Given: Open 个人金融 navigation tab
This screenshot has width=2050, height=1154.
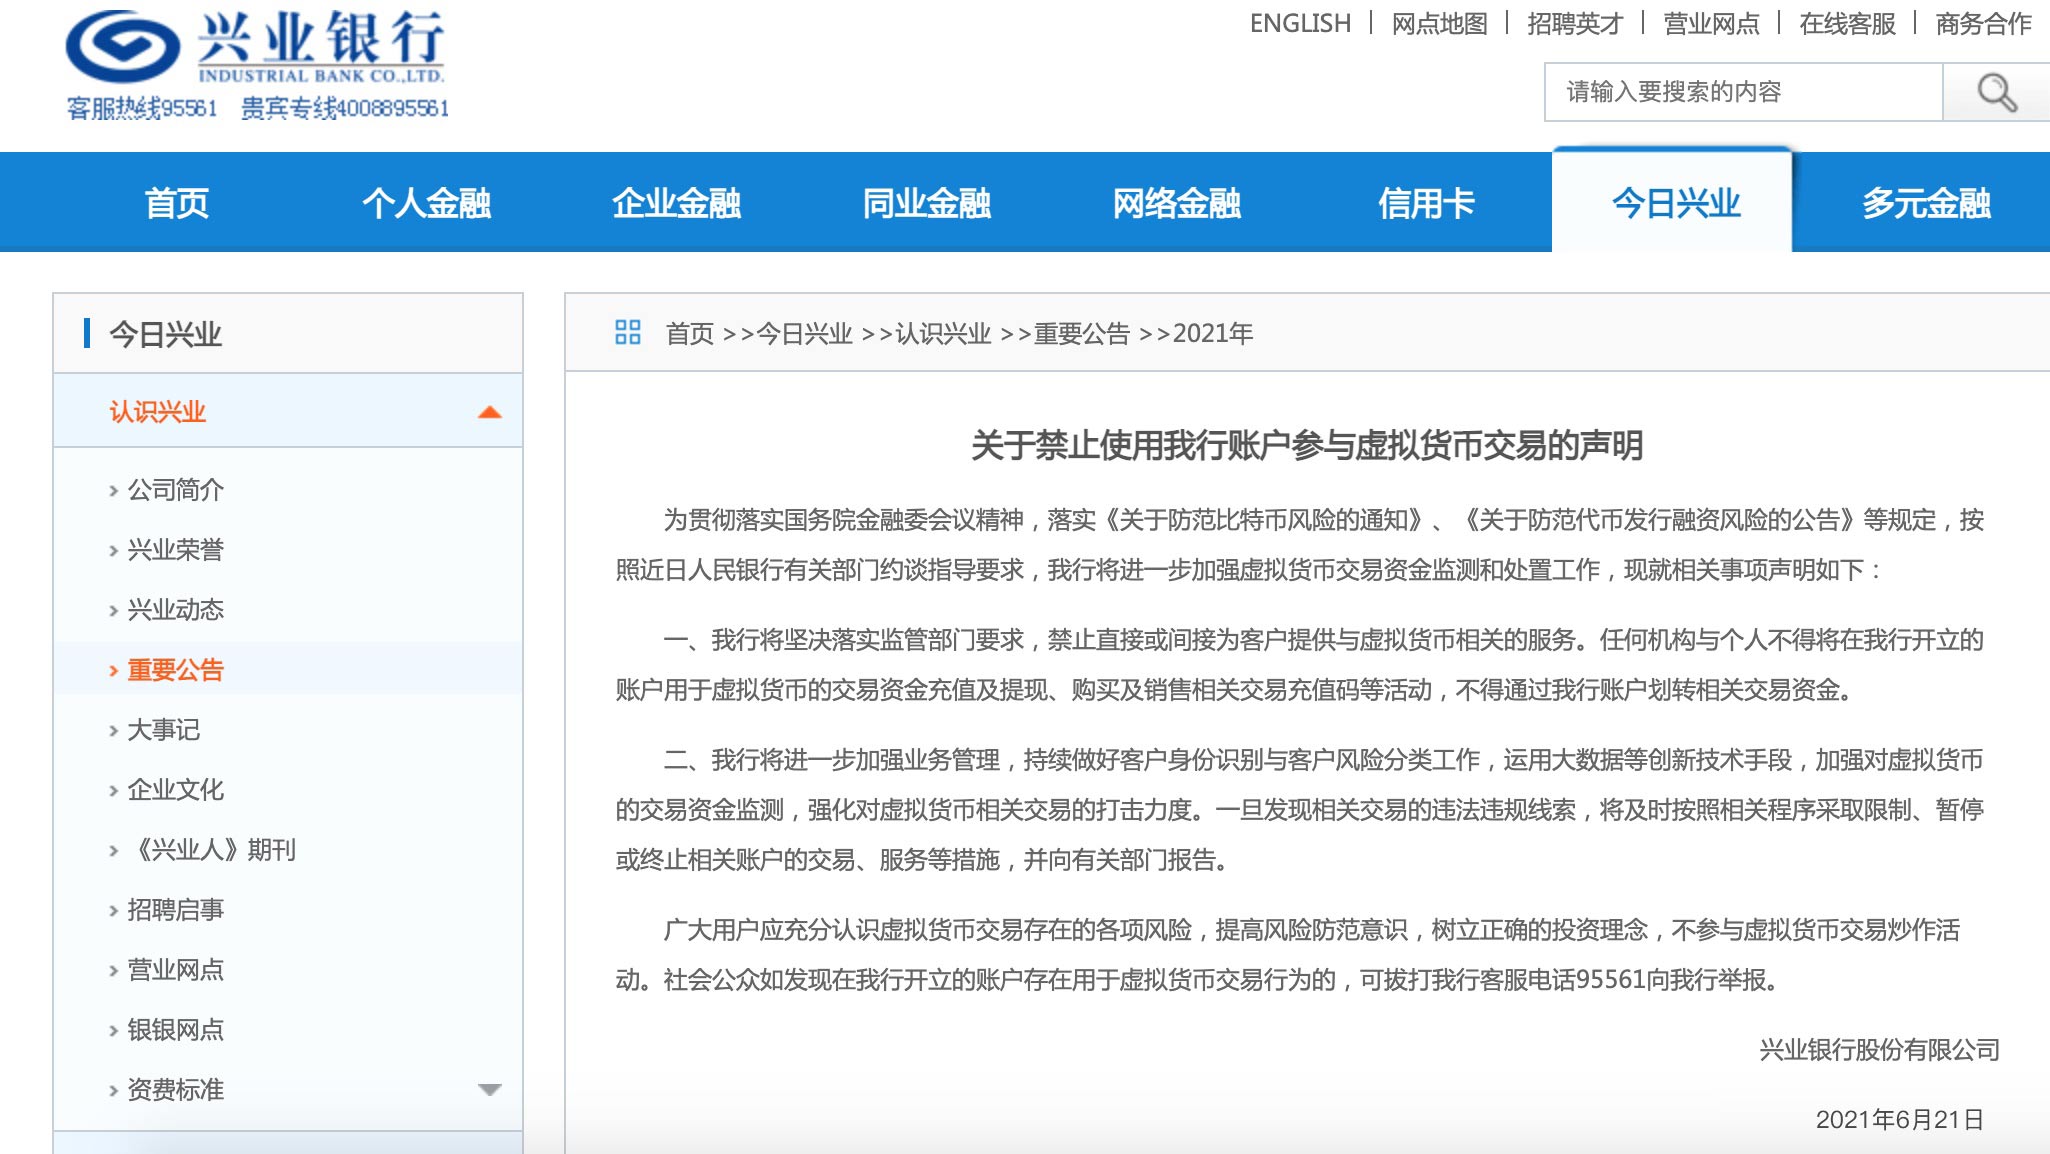Looking at the screenshot, I should click(426, 203).
